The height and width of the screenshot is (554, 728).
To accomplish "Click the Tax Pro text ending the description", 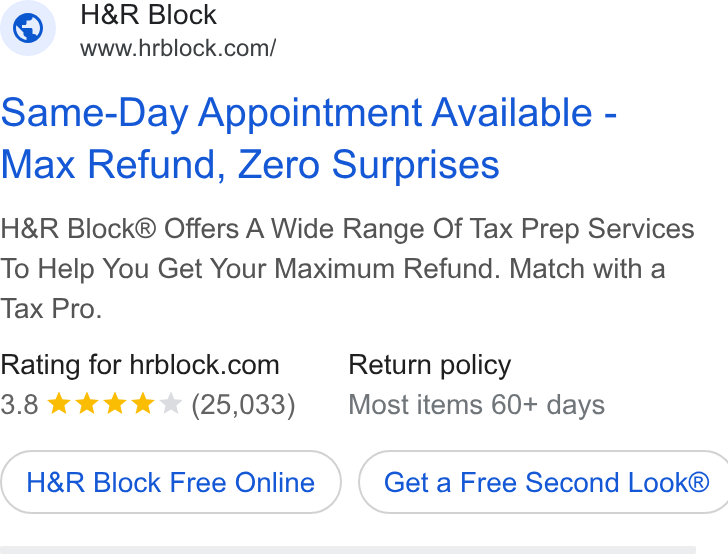I will click(51, 309).
